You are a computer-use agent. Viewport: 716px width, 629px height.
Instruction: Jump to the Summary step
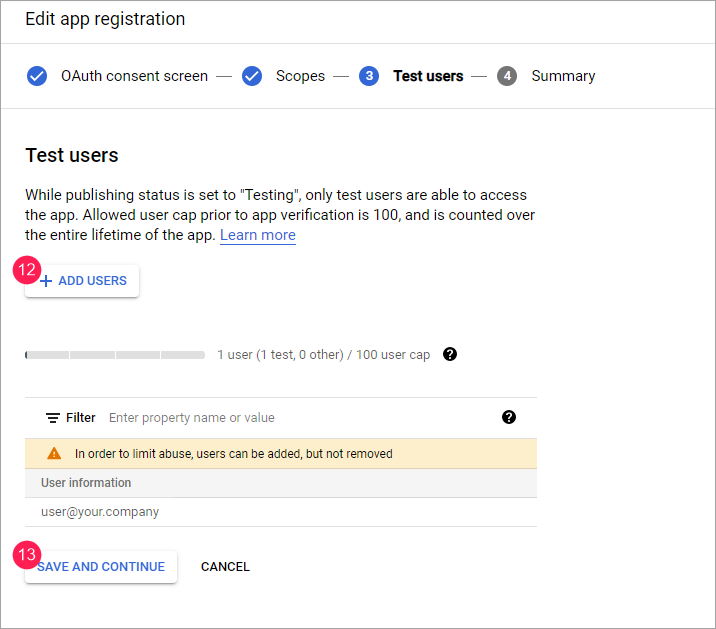[x=563, y=76]
